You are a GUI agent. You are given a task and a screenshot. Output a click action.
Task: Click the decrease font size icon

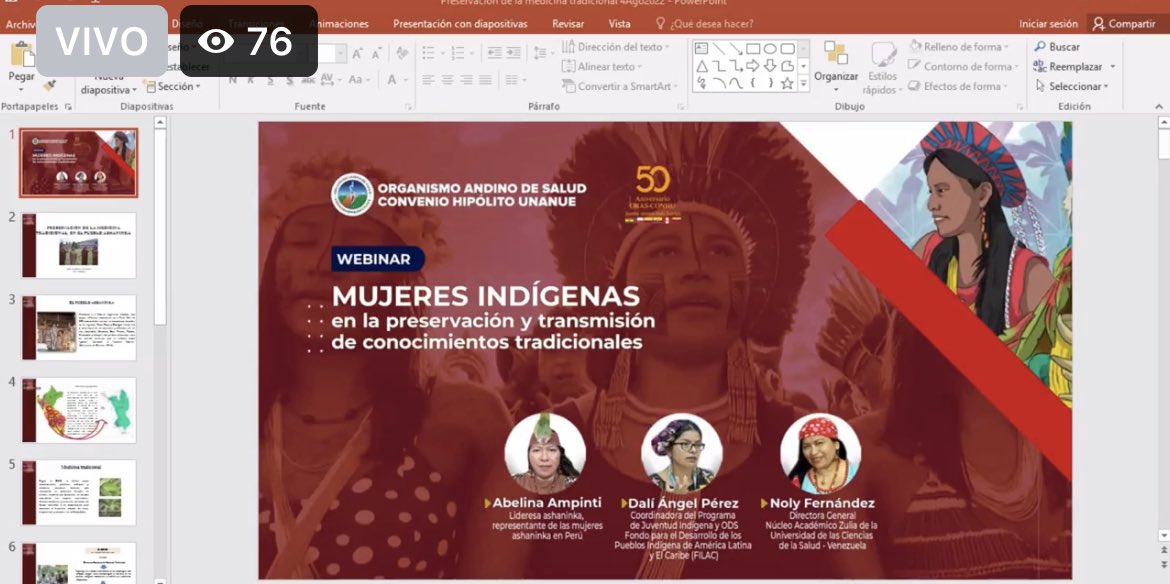point(376,54)
